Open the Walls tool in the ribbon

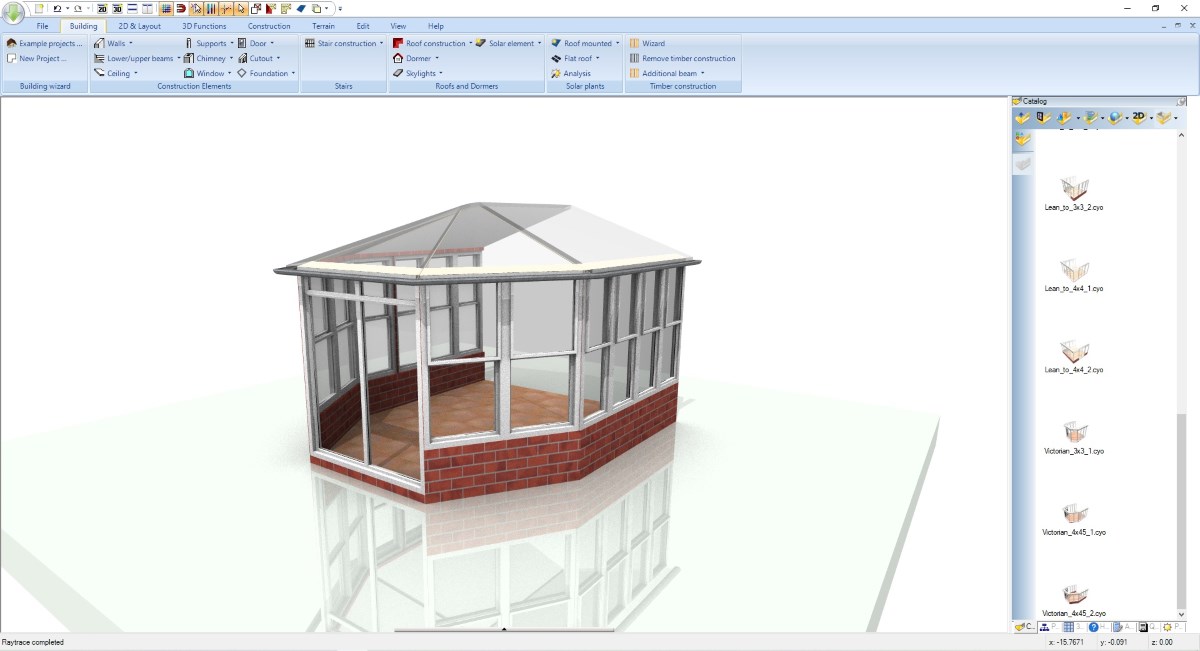111,43
